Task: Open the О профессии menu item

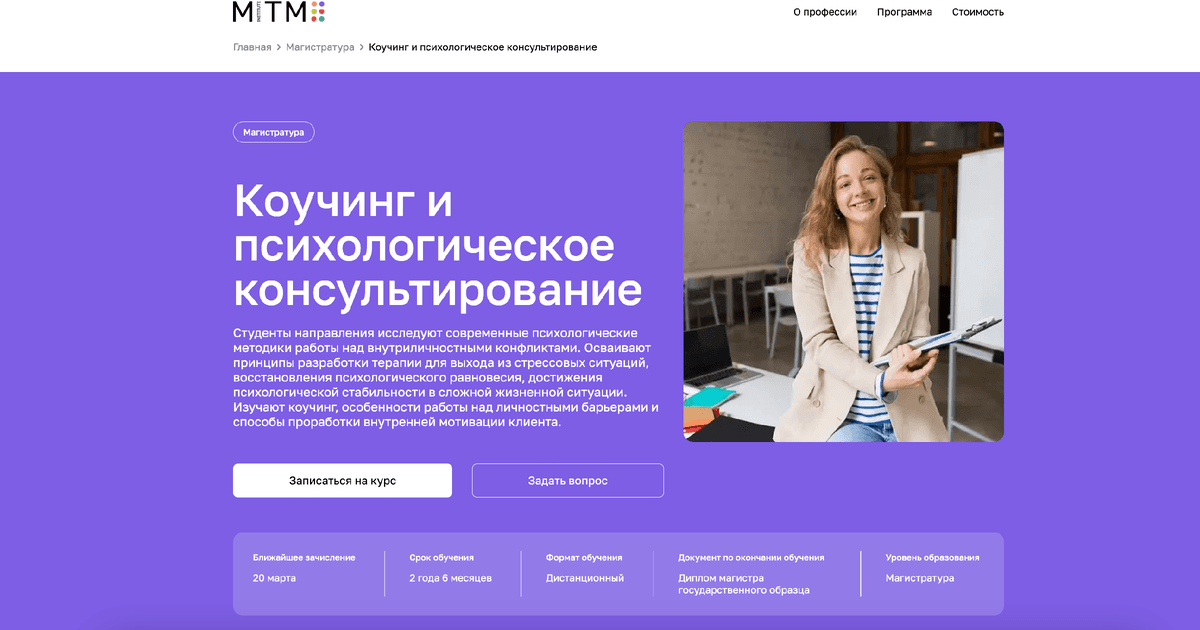Action: coord(825,12)
